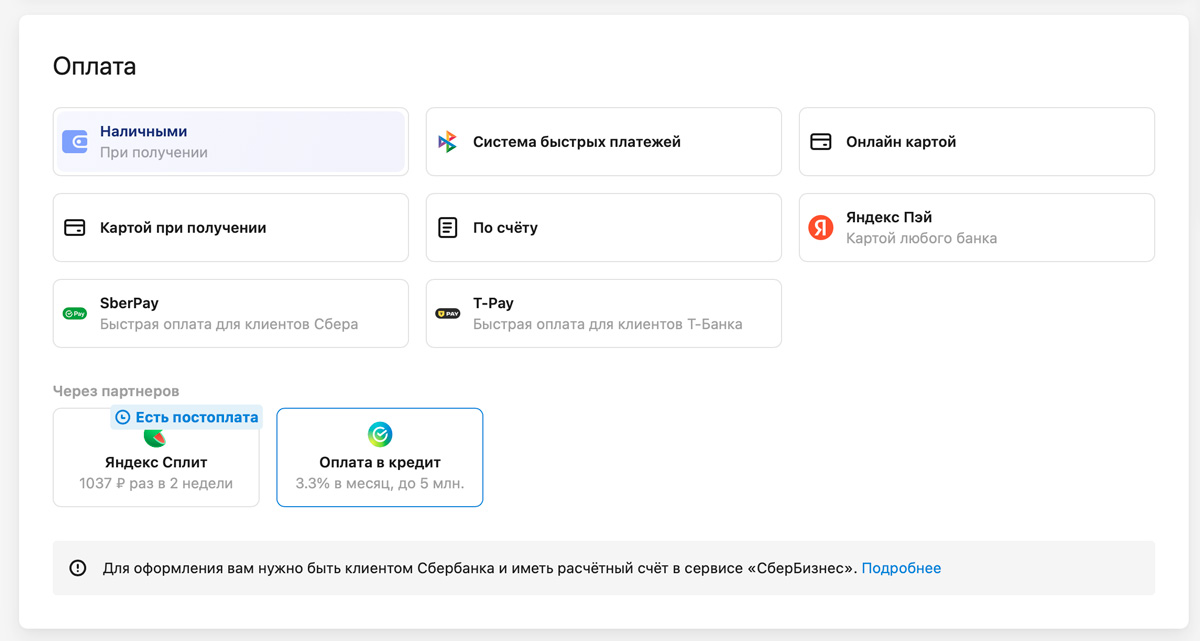The height and width of the screenshot is (641, 1200).
Task: Click the wallet icon for cash payment
Action: click(75, 142)
